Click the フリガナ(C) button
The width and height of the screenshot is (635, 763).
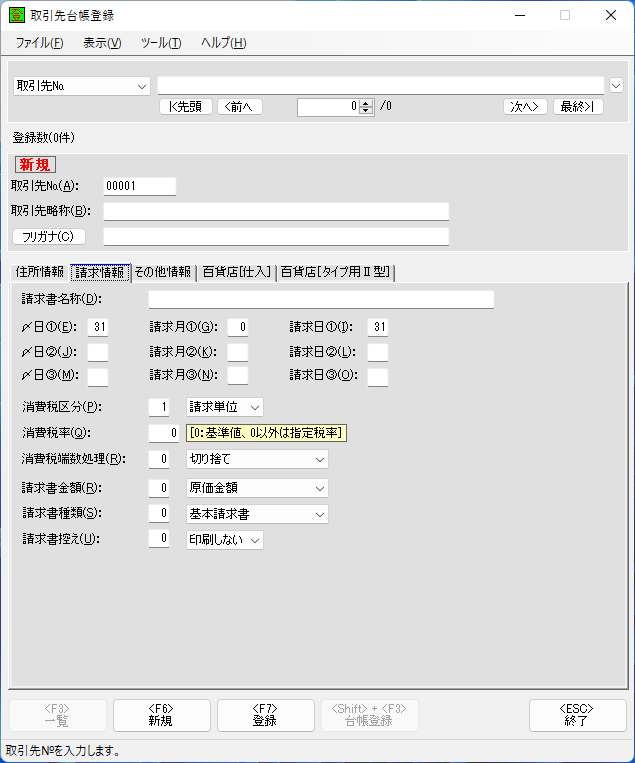click(x=49, y=236)
